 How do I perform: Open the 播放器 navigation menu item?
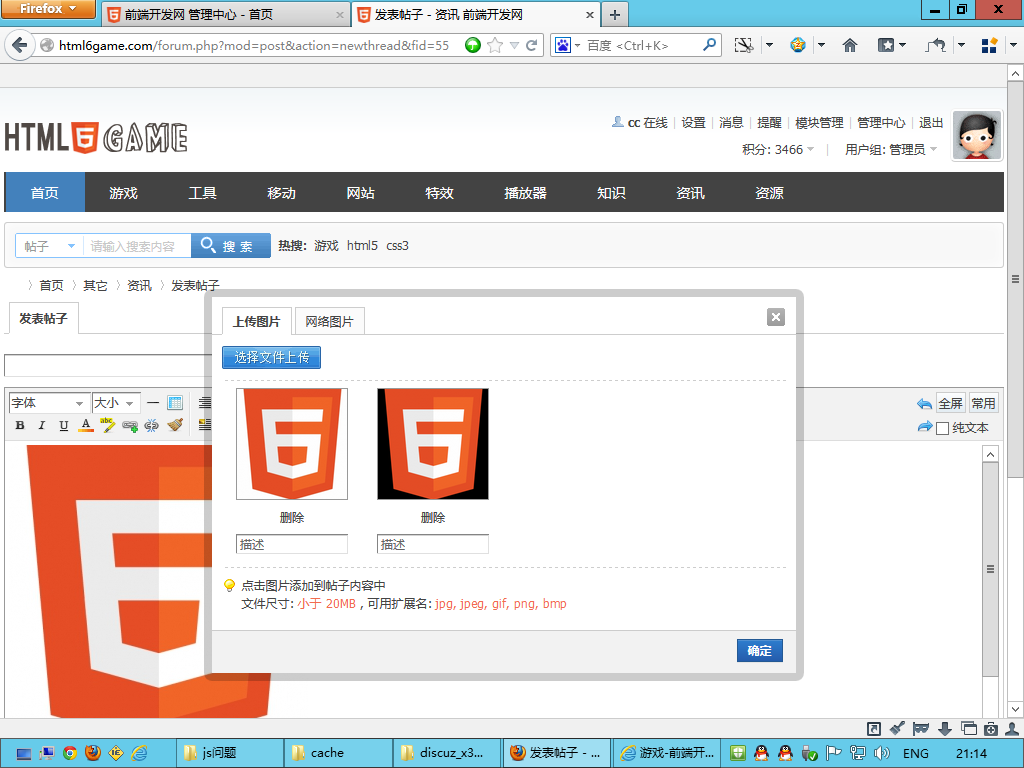[x=525, y=193]
